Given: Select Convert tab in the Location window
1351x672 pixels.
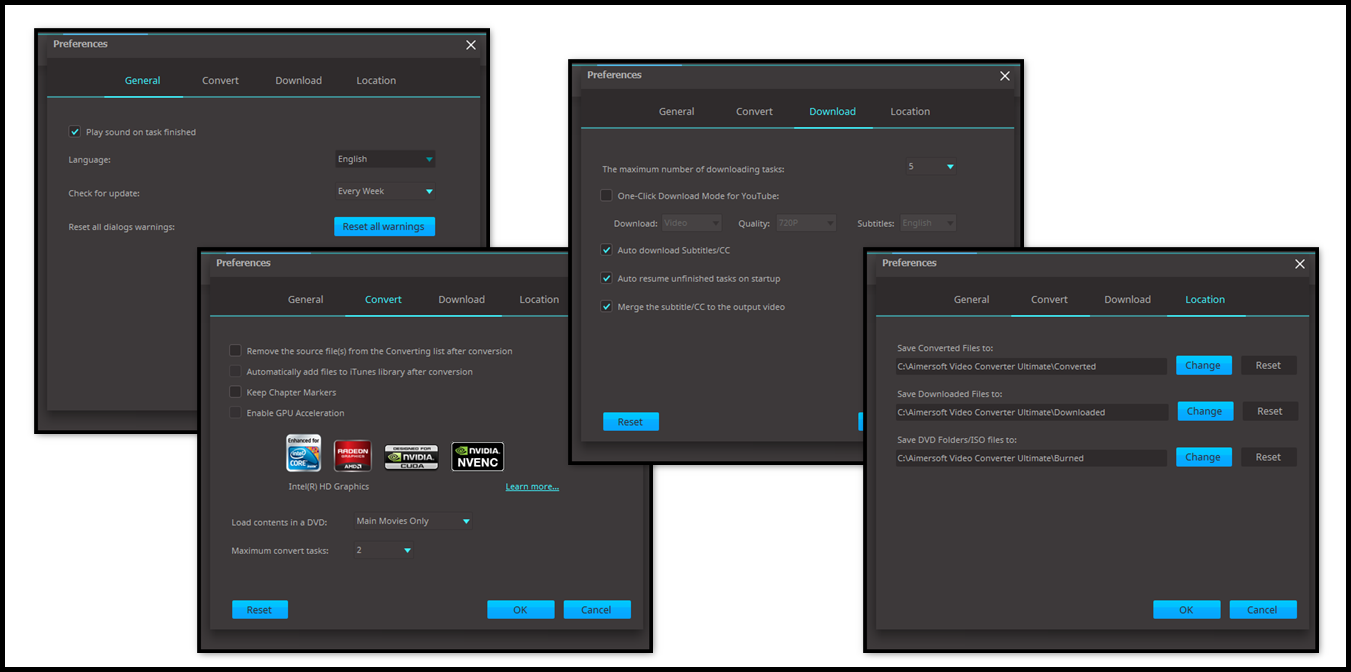Looking at the screenshot, I should (x=1049, y=300).
